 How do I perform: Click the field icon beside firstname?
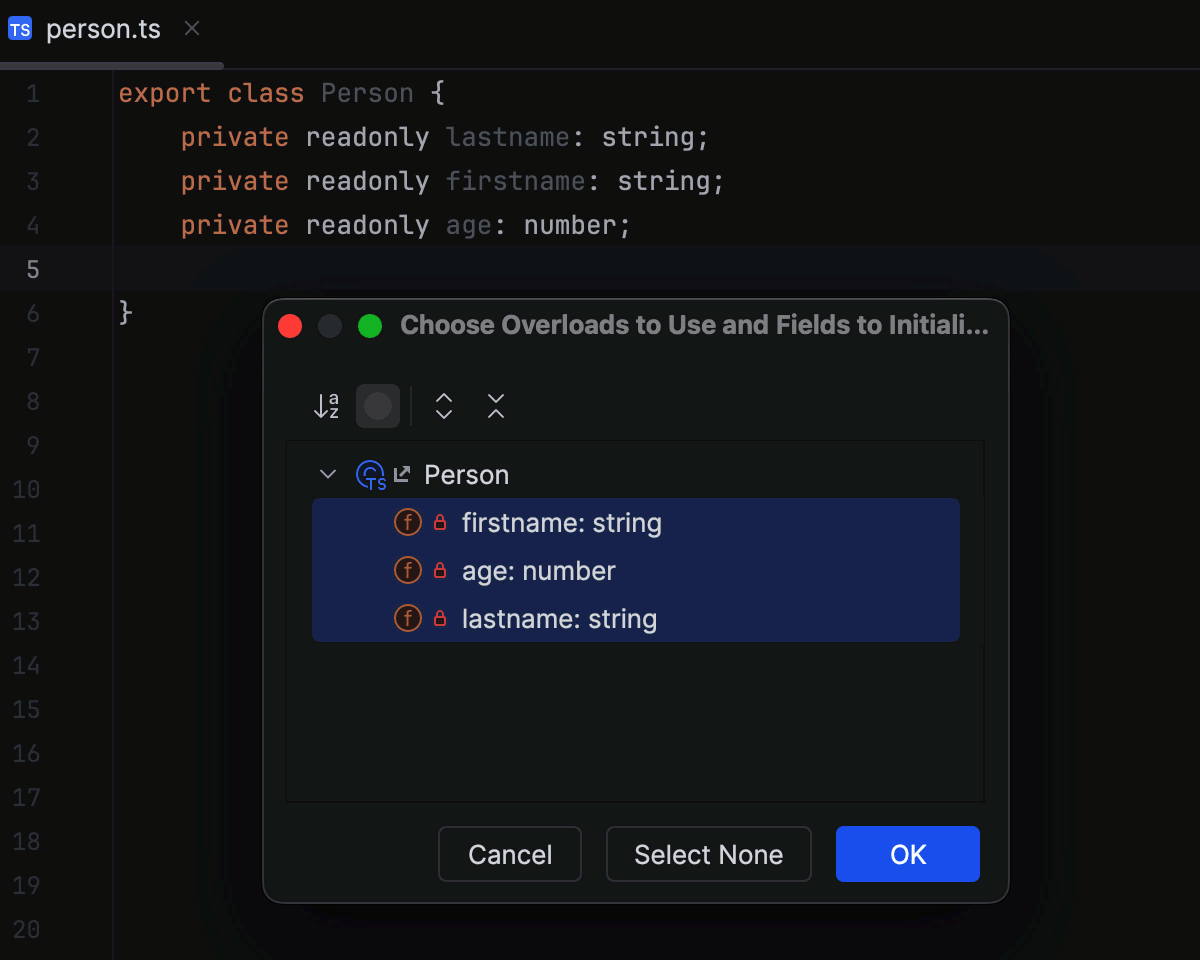pyautogui.click(x=407, y=522)
